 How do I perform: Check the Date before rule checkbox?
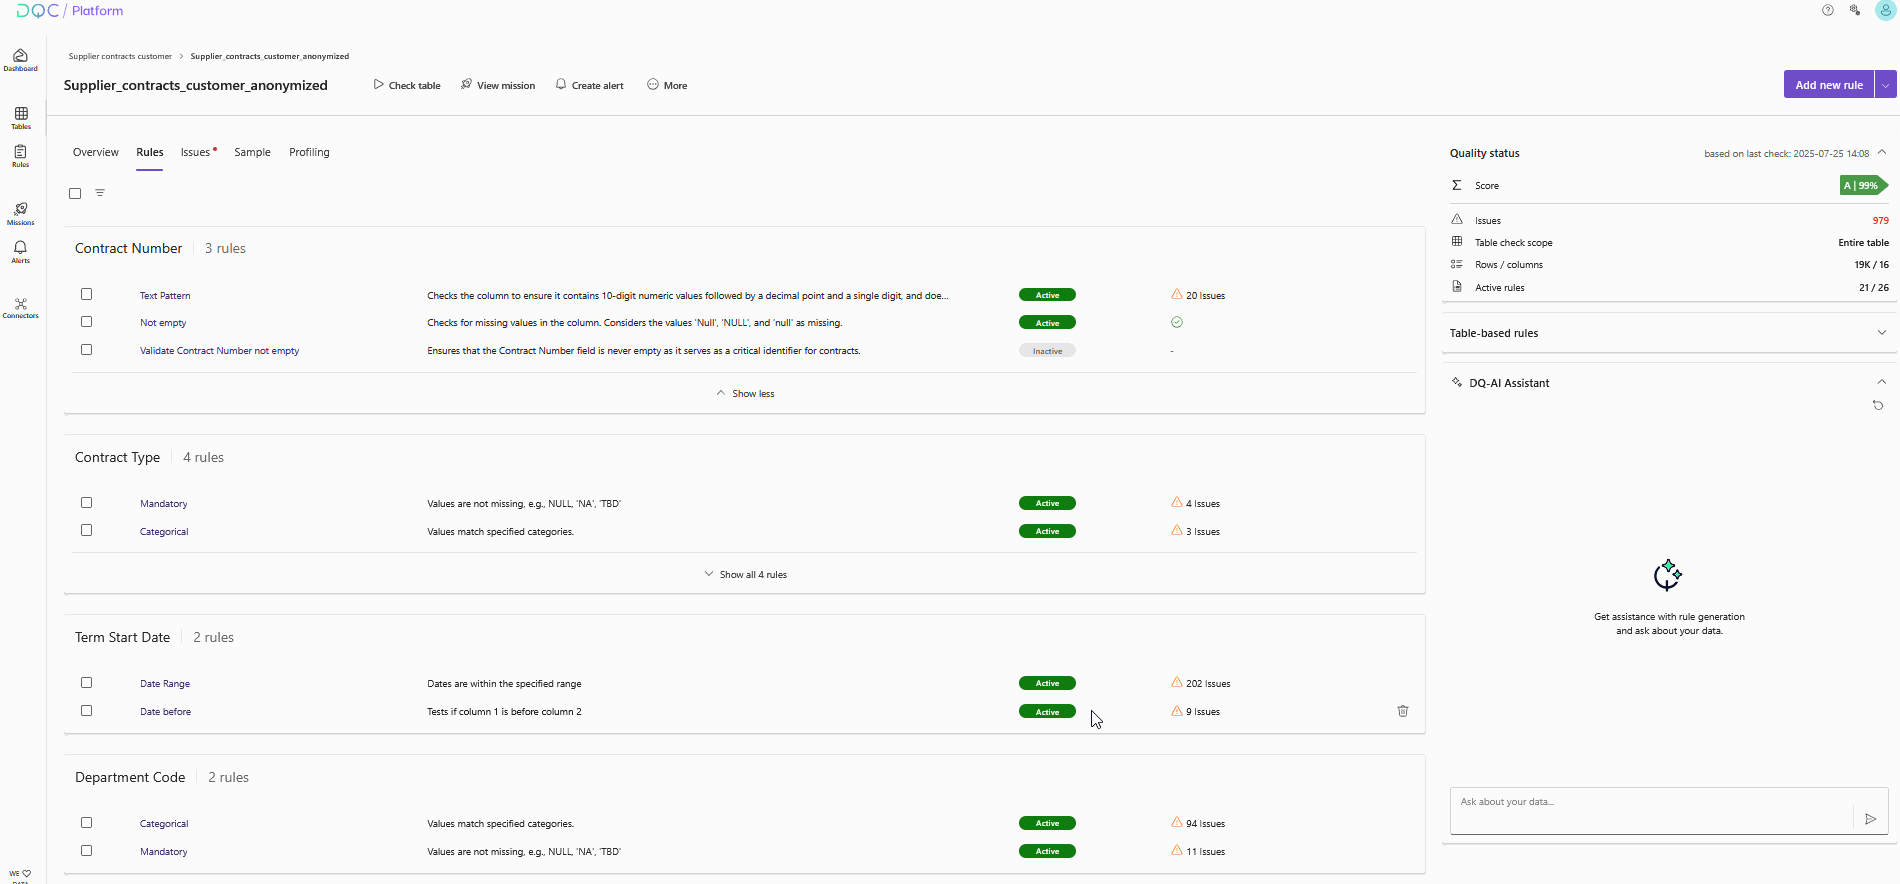click(x=87, y=711)
